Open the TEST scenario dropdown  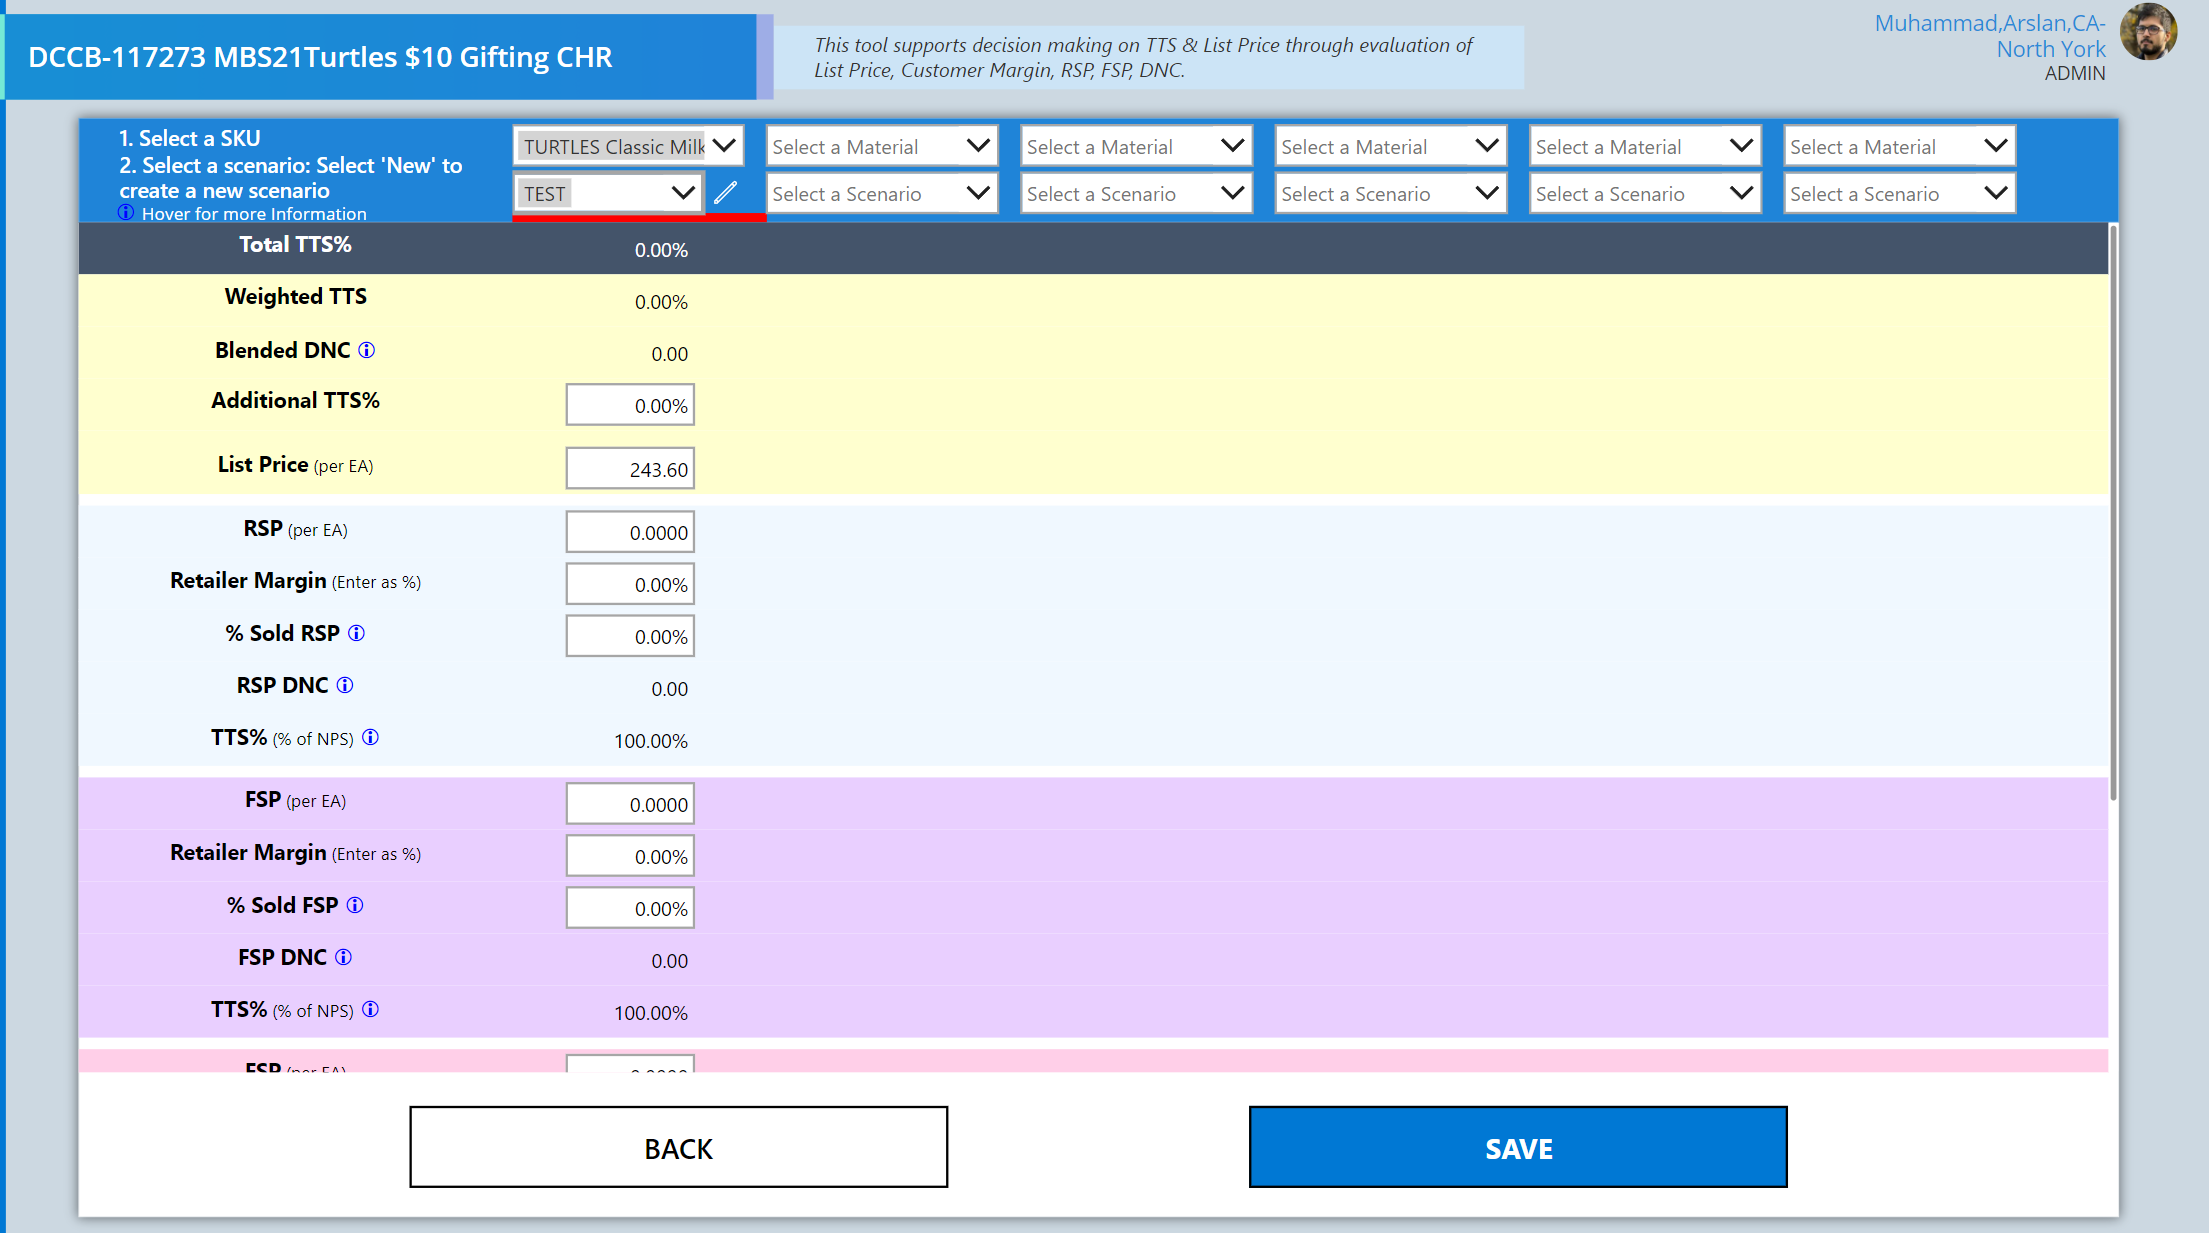(608, 193)
